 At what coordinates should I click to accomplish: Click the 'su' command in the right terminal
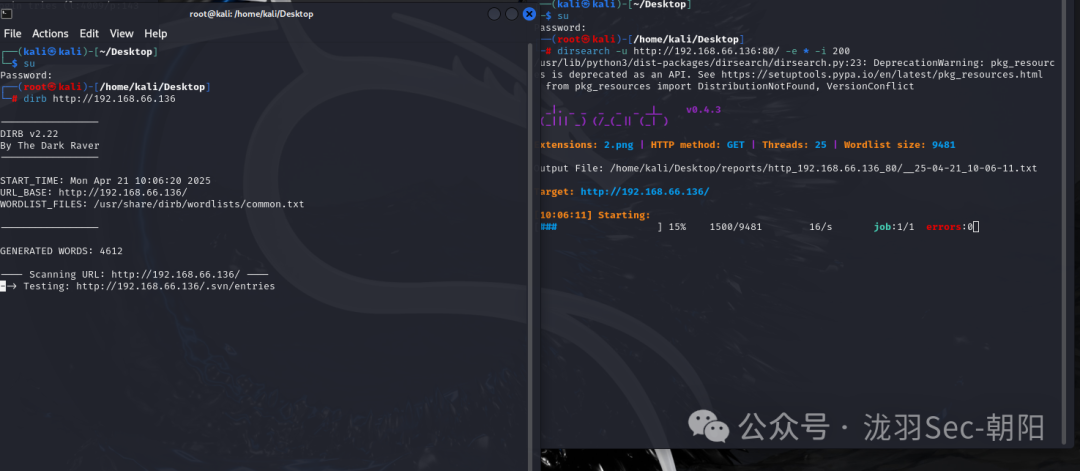click(x=563, y=15)
